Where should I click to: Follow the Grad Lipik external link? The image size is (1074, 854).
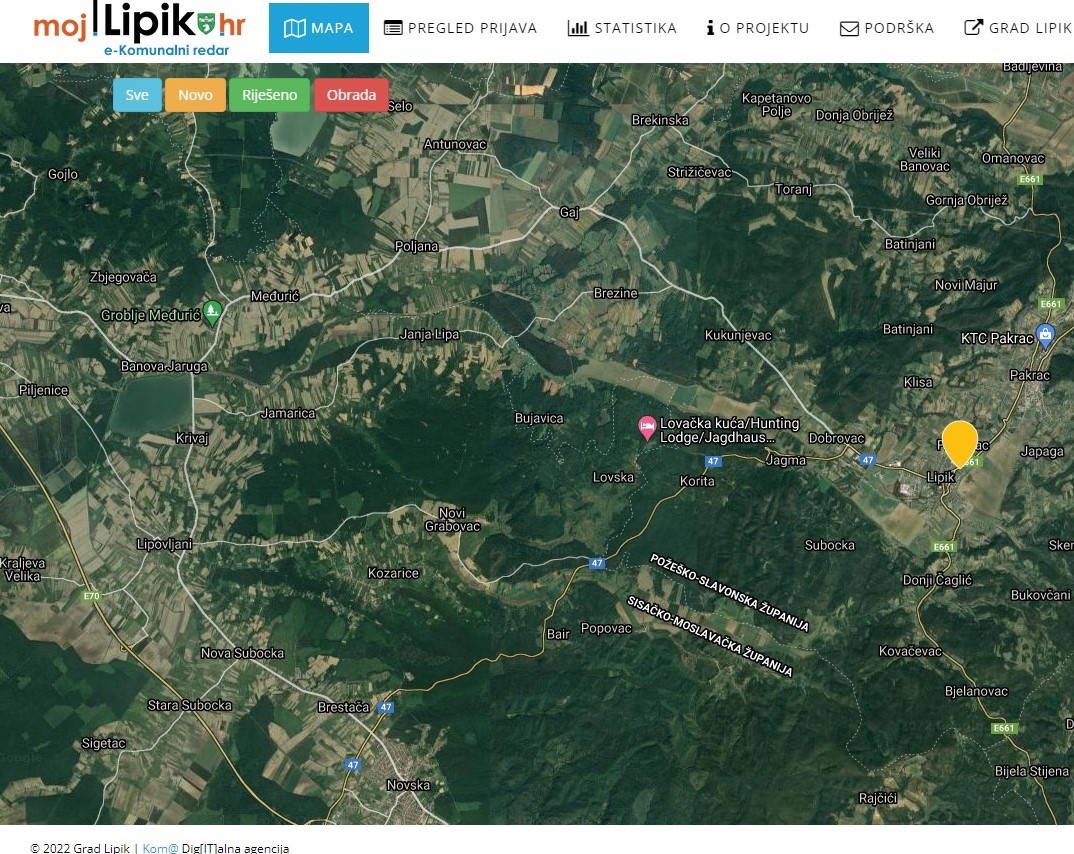tap(1018, 28)
